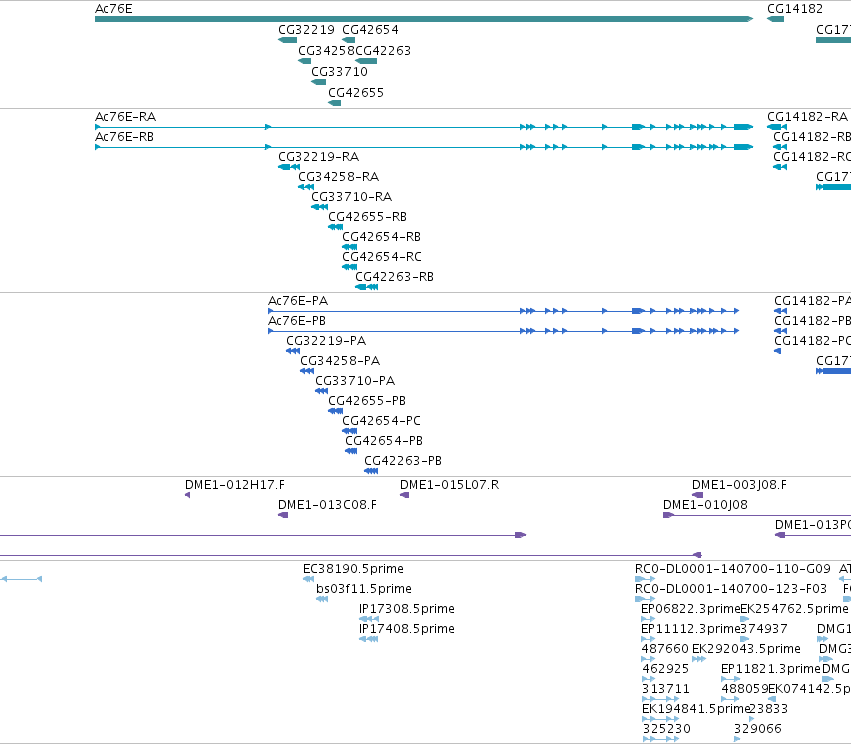Click protein feature Ac76E-PA
Screen dimensions: 851x744
(504, 311)
